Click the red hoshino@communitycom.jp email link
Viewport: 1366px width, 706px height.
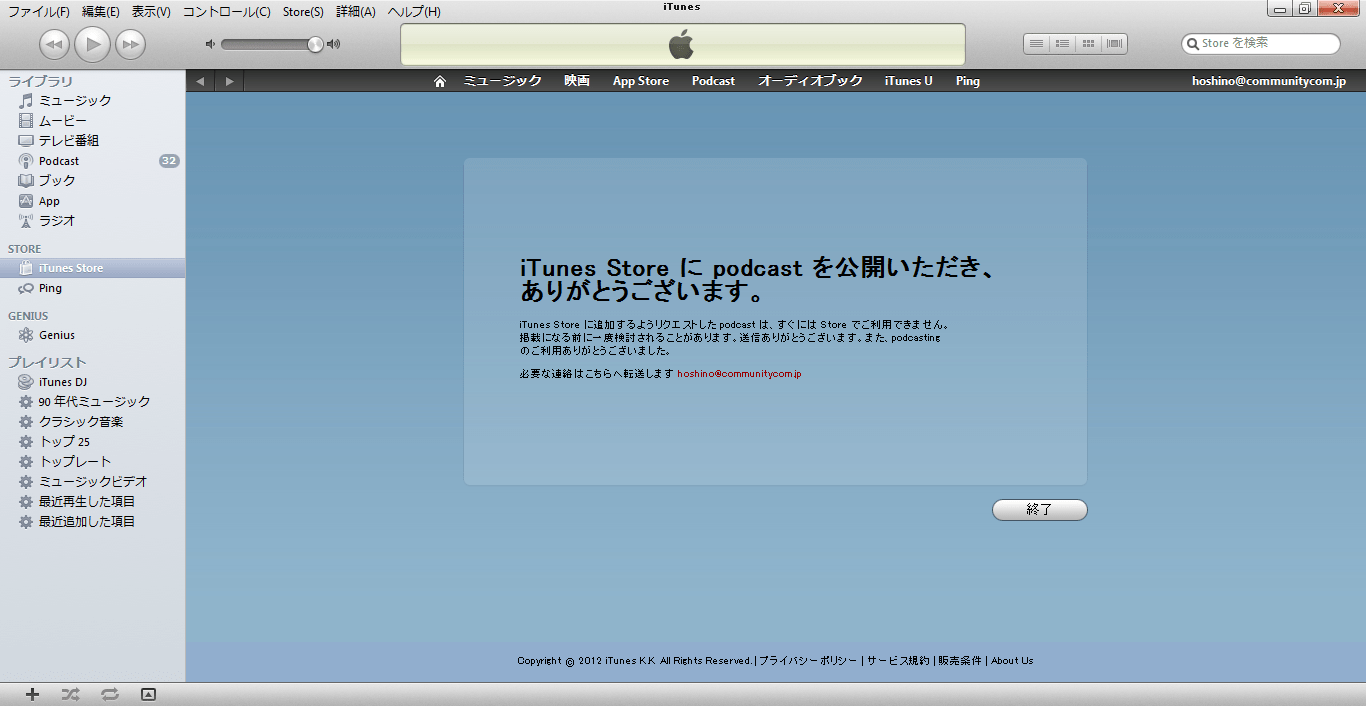tap(739, 374)
